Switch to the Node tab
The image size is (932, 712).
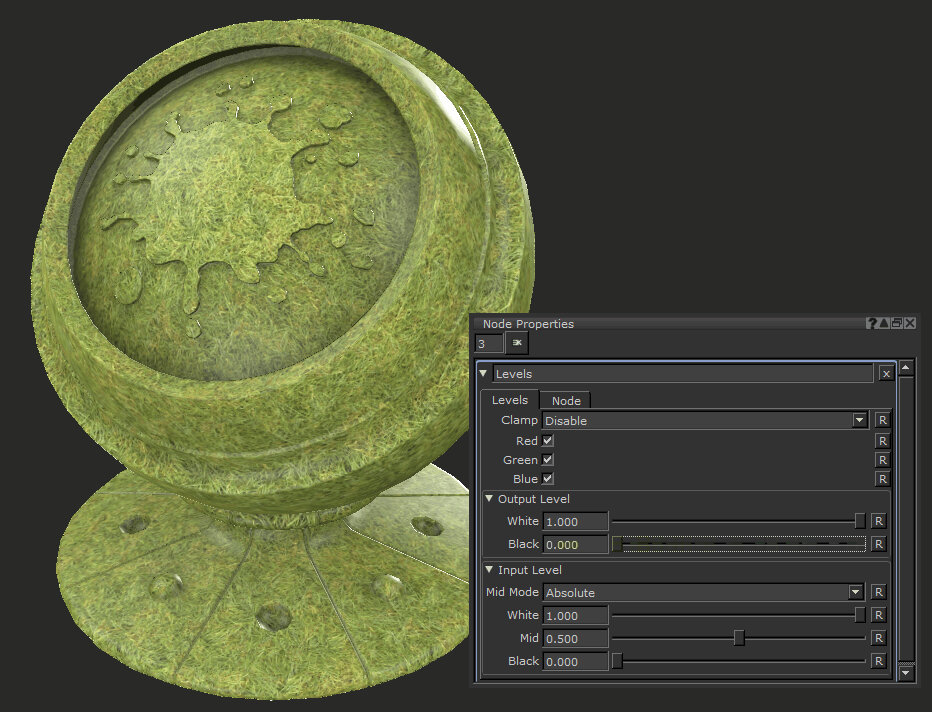pyautogui.click(x=566, y=400)
